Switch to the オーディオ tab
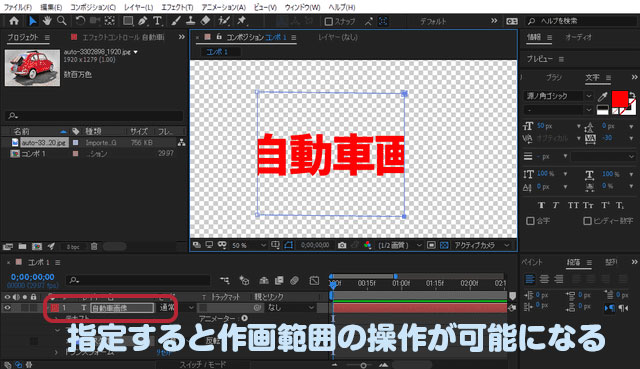Screen dimensions: 640x369 (x=578, y=37)
